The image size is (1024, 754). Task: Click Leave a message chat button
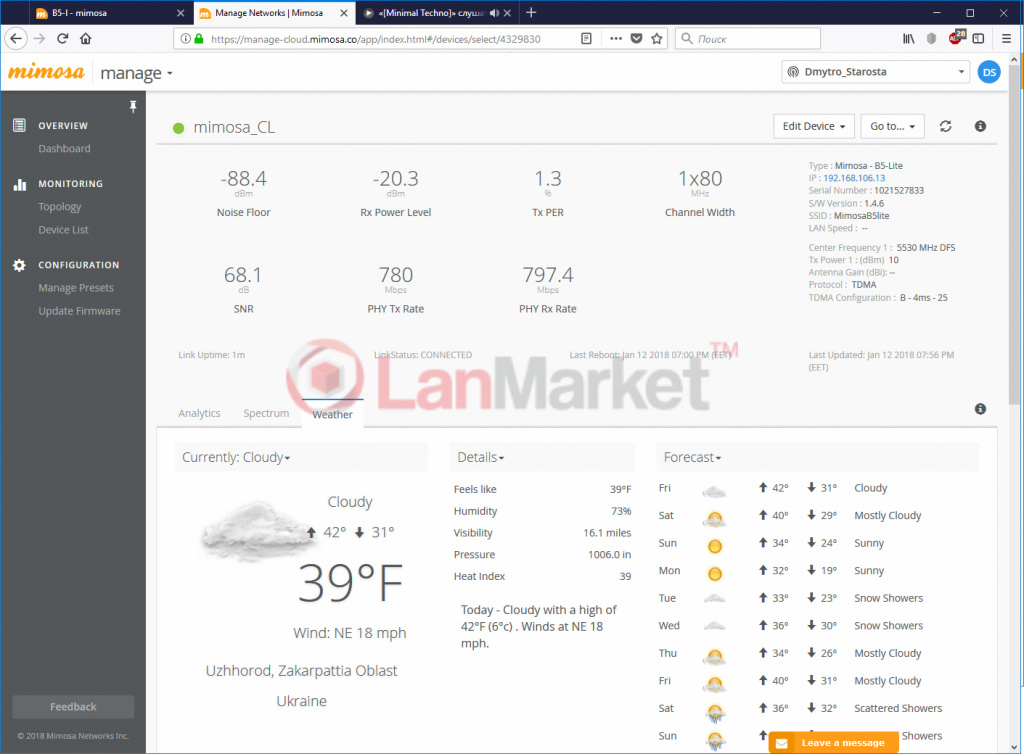pyautogui.click(x=832, y=743)
